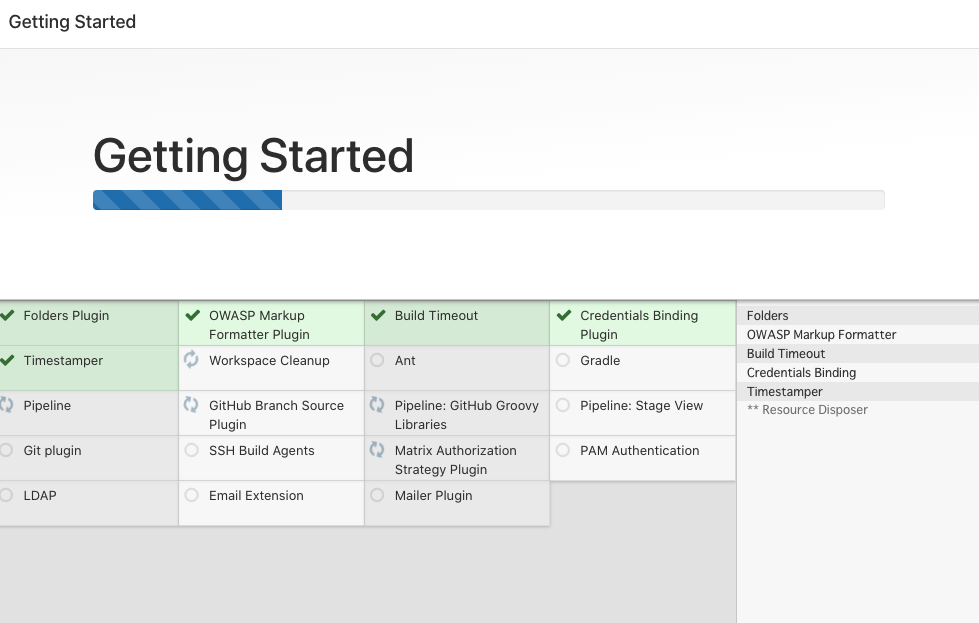
Task: Select the Mailer Plugin cell
Action: (x=456, y=502)
